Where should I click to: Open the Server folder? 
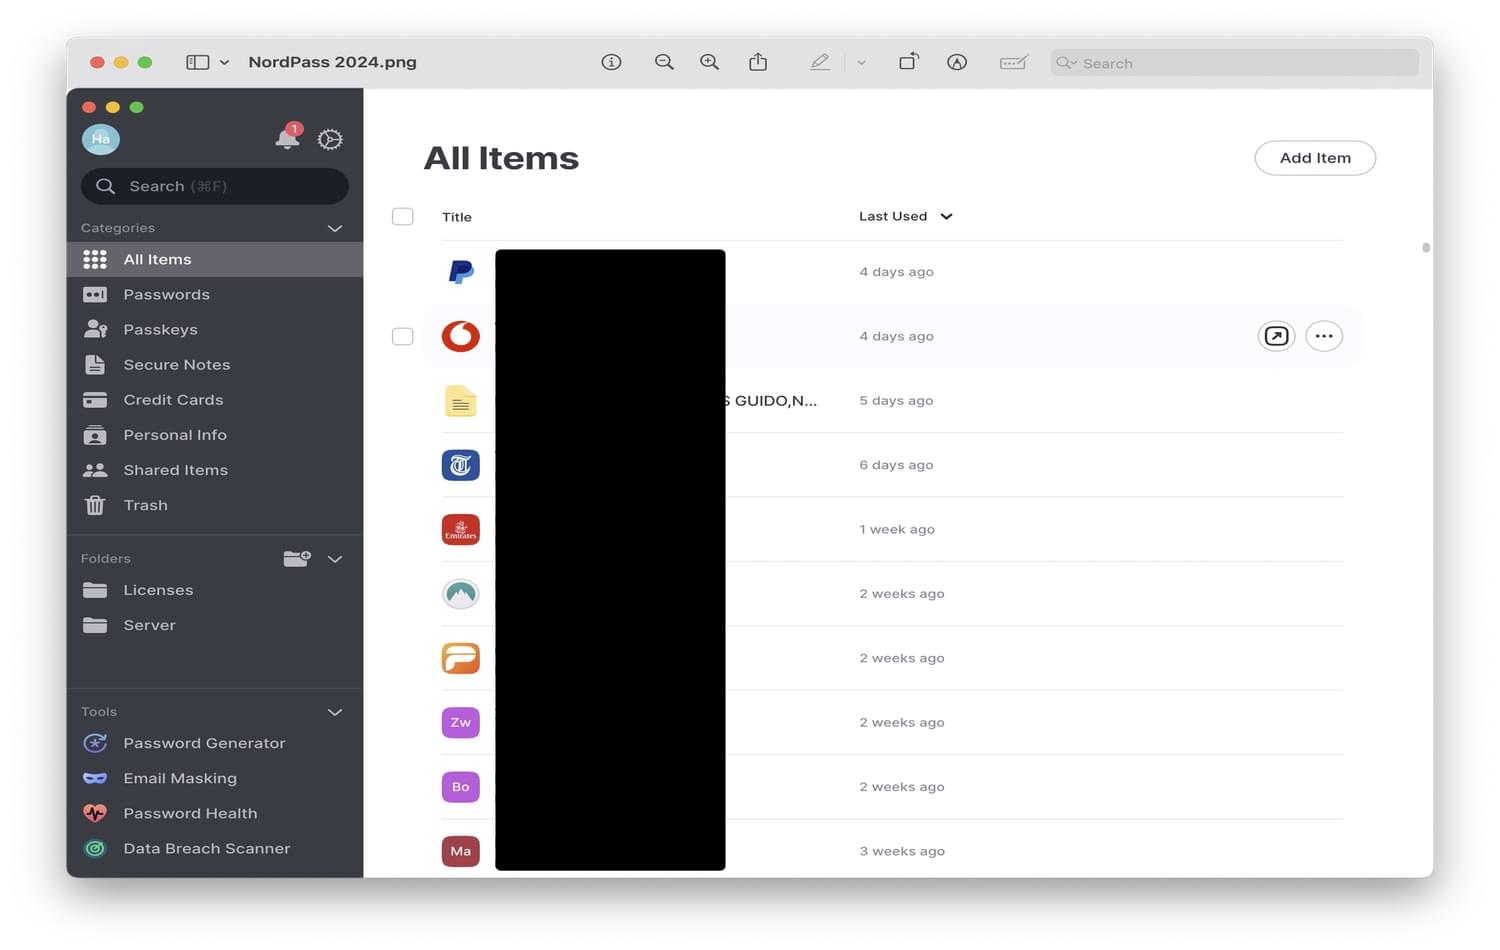(x=215, y=625)
